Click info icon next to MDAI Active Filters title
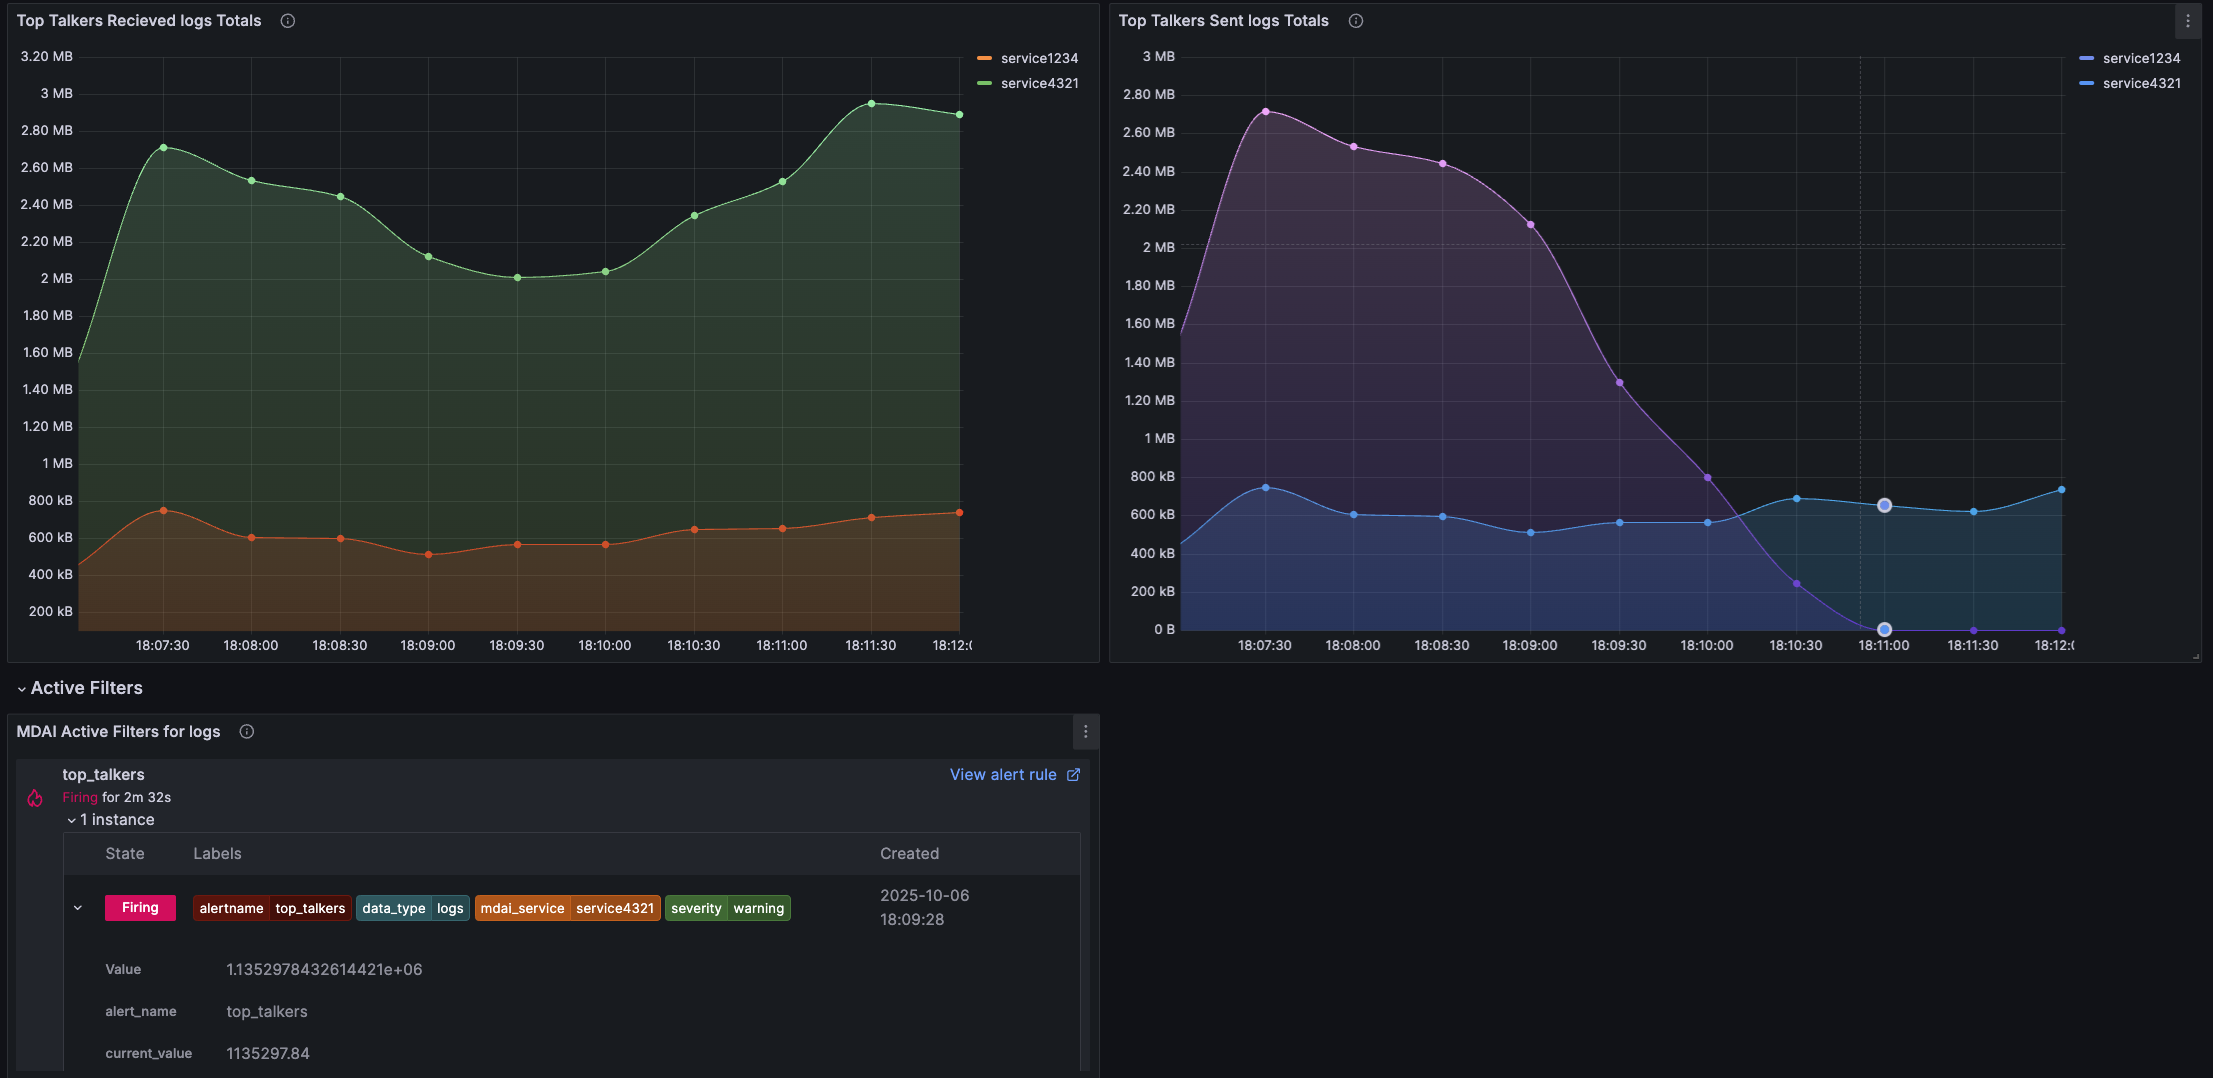Image resolution: width=2213 pixels, height=1078 pixels. 246,732
